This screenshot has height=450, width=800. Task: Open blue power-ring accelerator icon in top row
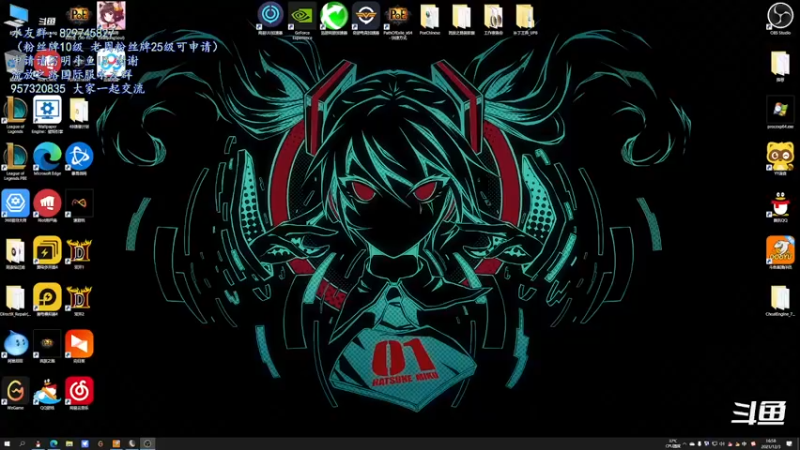[x=270, y=17]
